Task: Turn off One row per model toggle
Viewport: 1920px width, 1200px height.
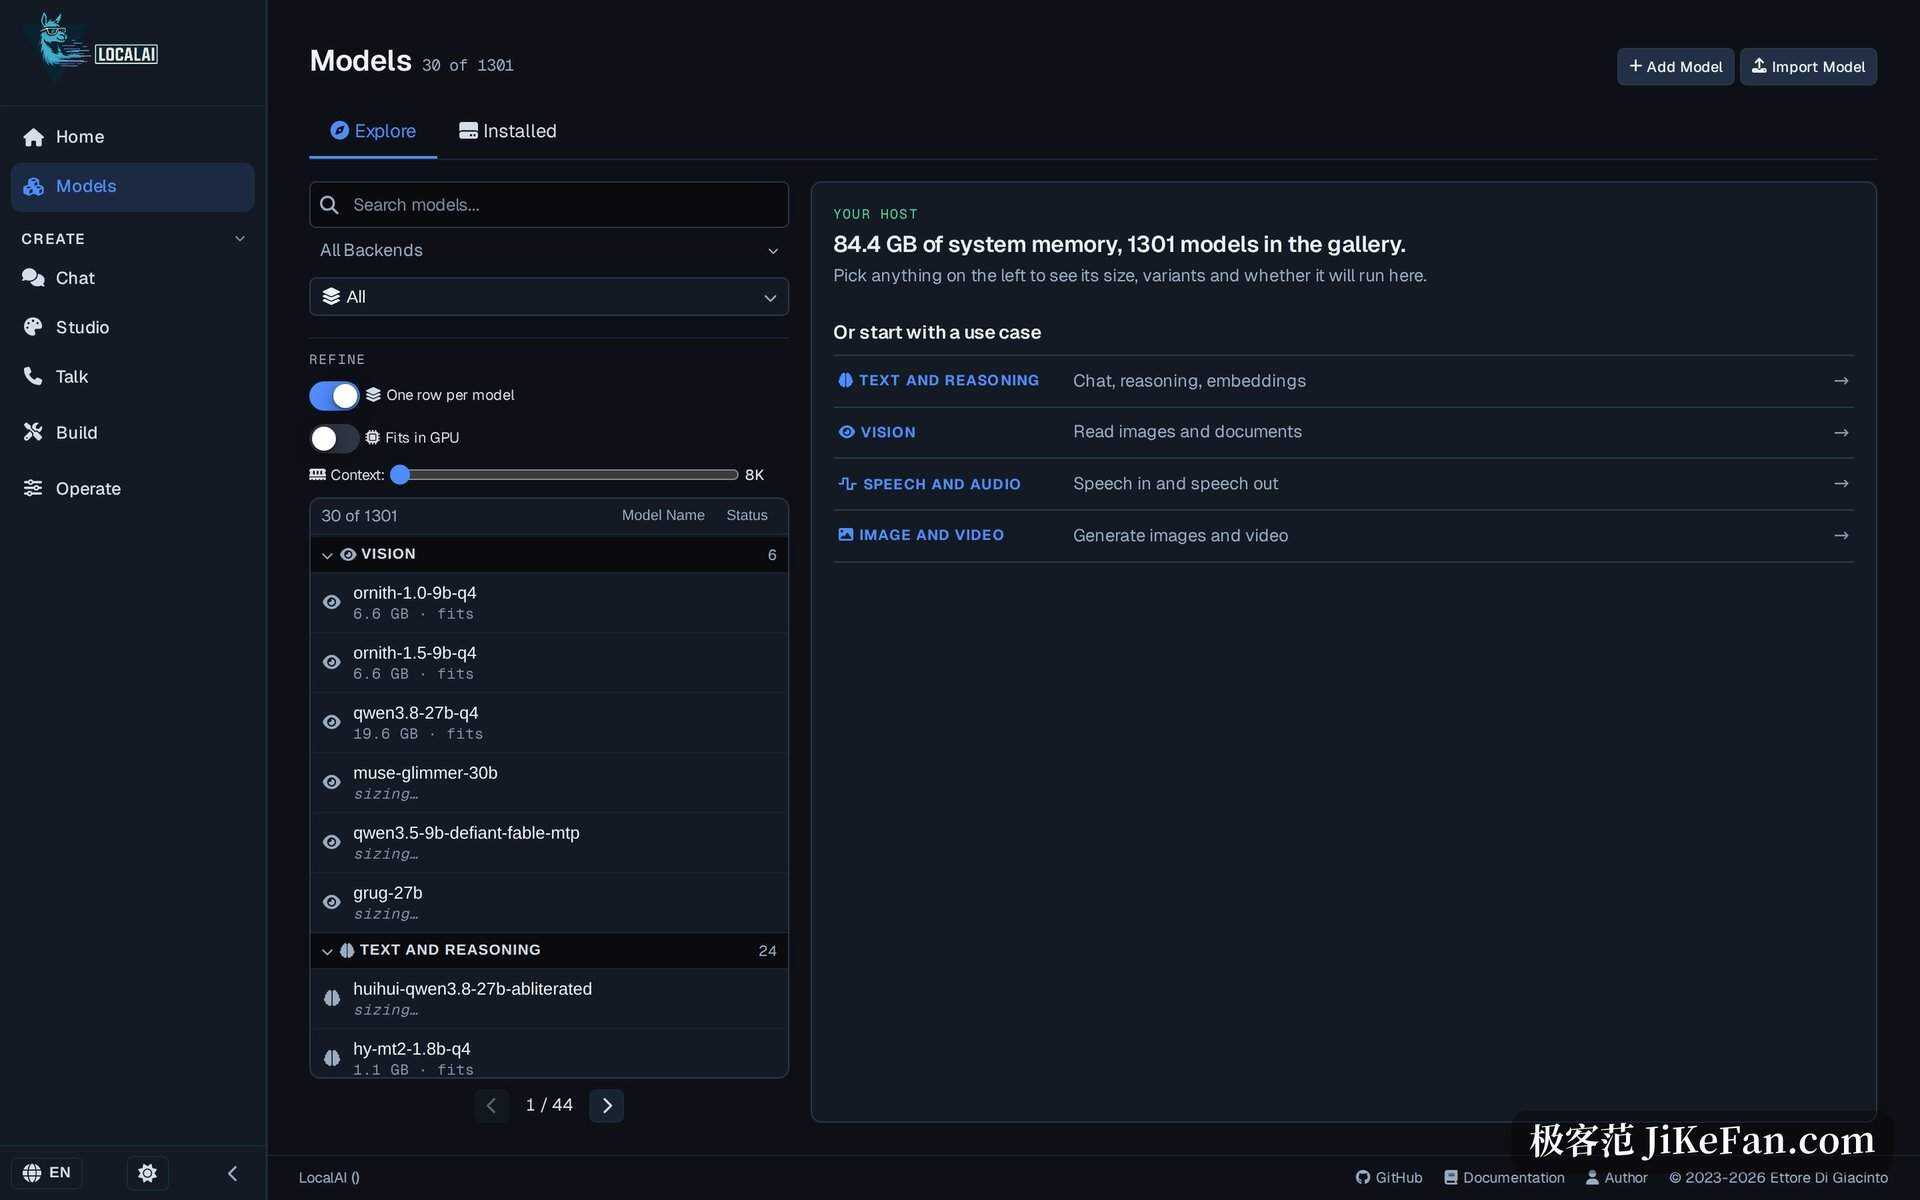Action: point(334,396)
